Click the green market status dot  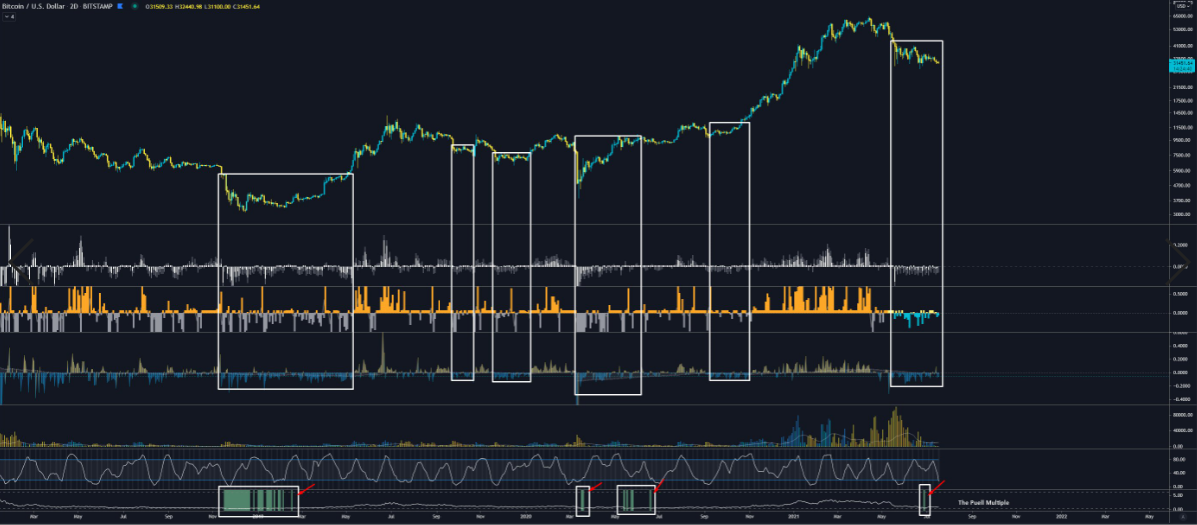pos(134,6)
